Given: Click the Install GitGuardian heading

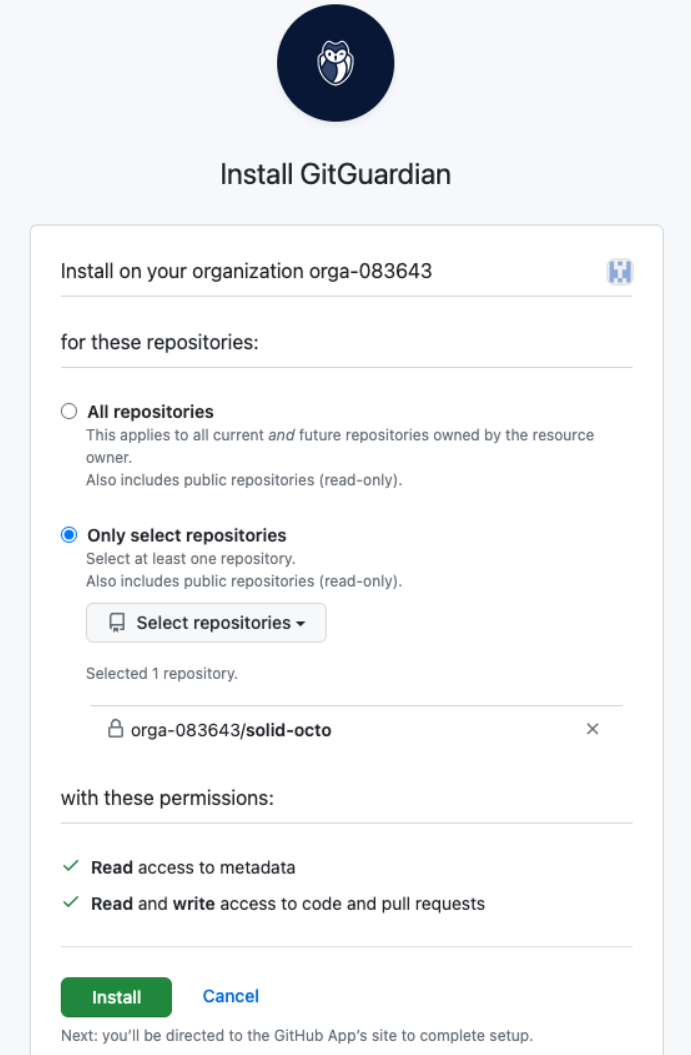Looking at the screenshot, I should tap(336, 174).
